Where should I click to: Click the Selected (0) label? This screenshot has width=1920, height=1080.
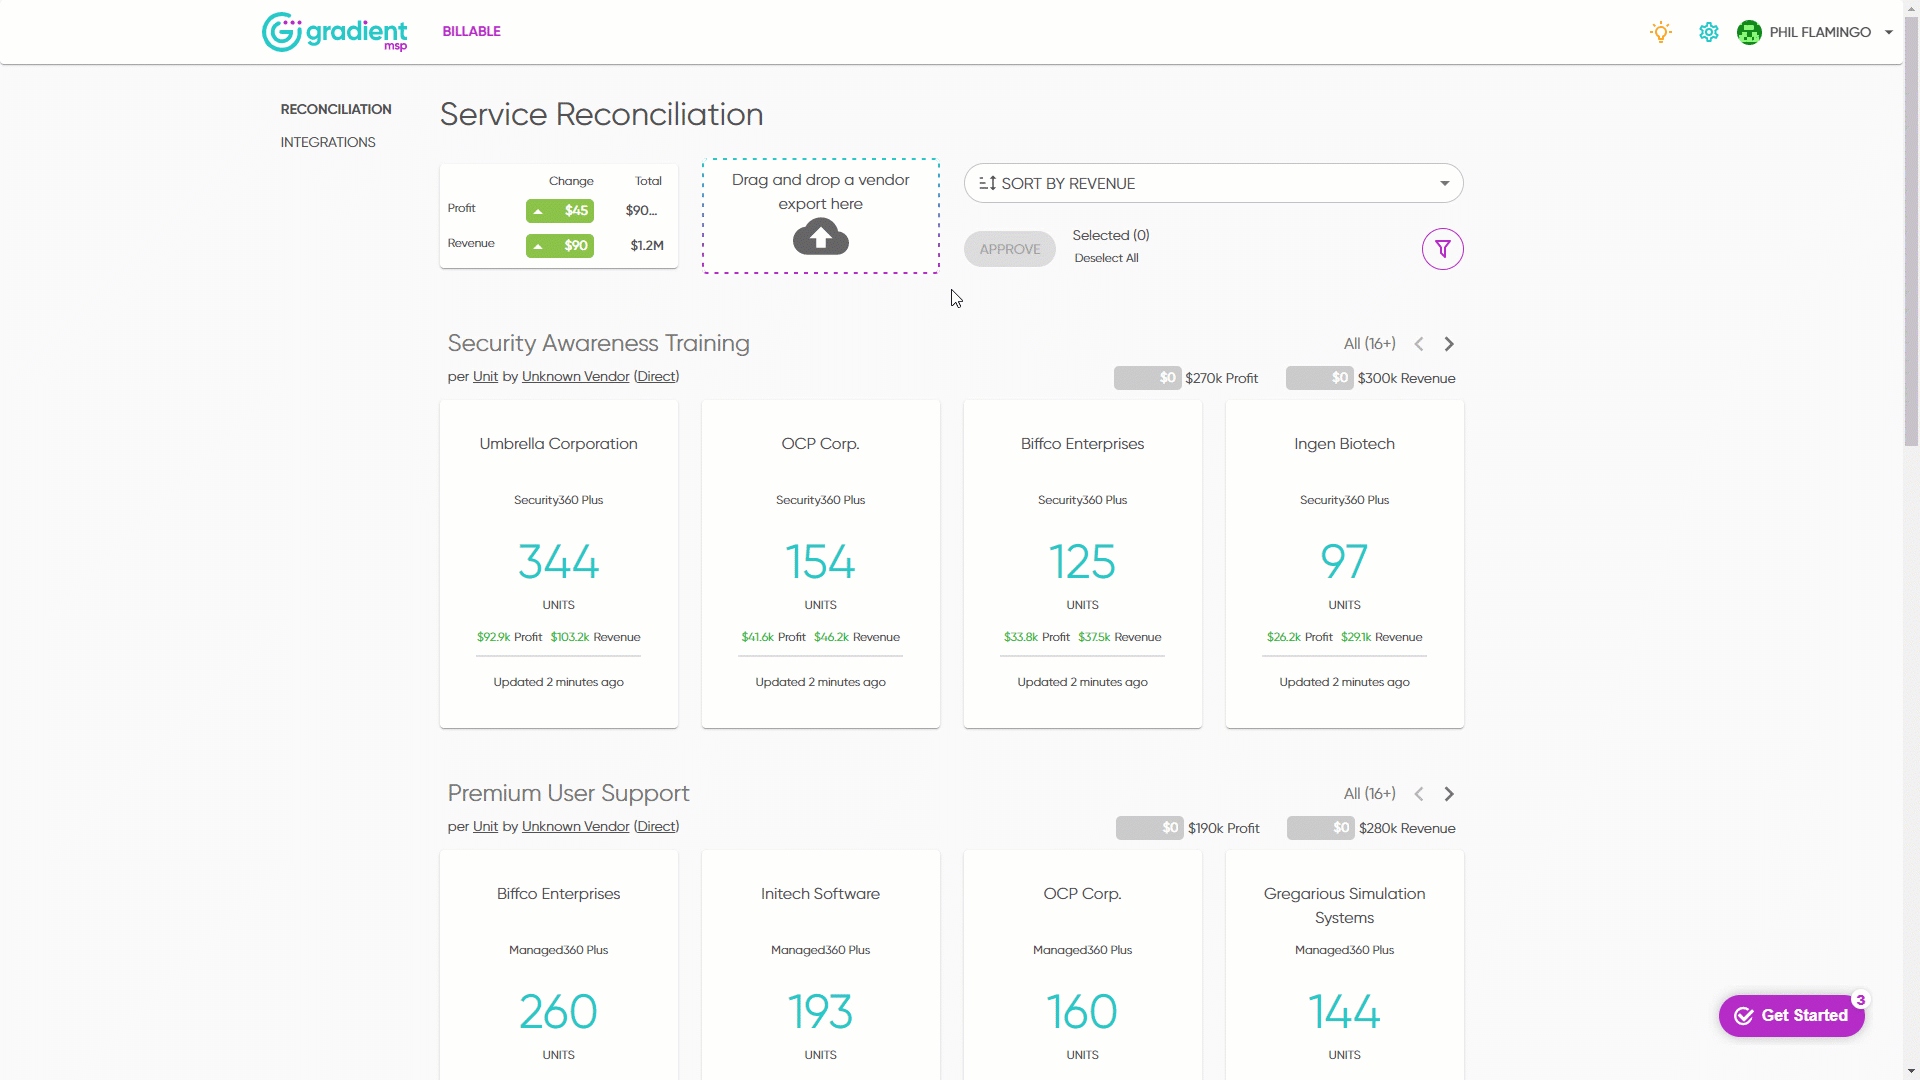(1111, 235)
